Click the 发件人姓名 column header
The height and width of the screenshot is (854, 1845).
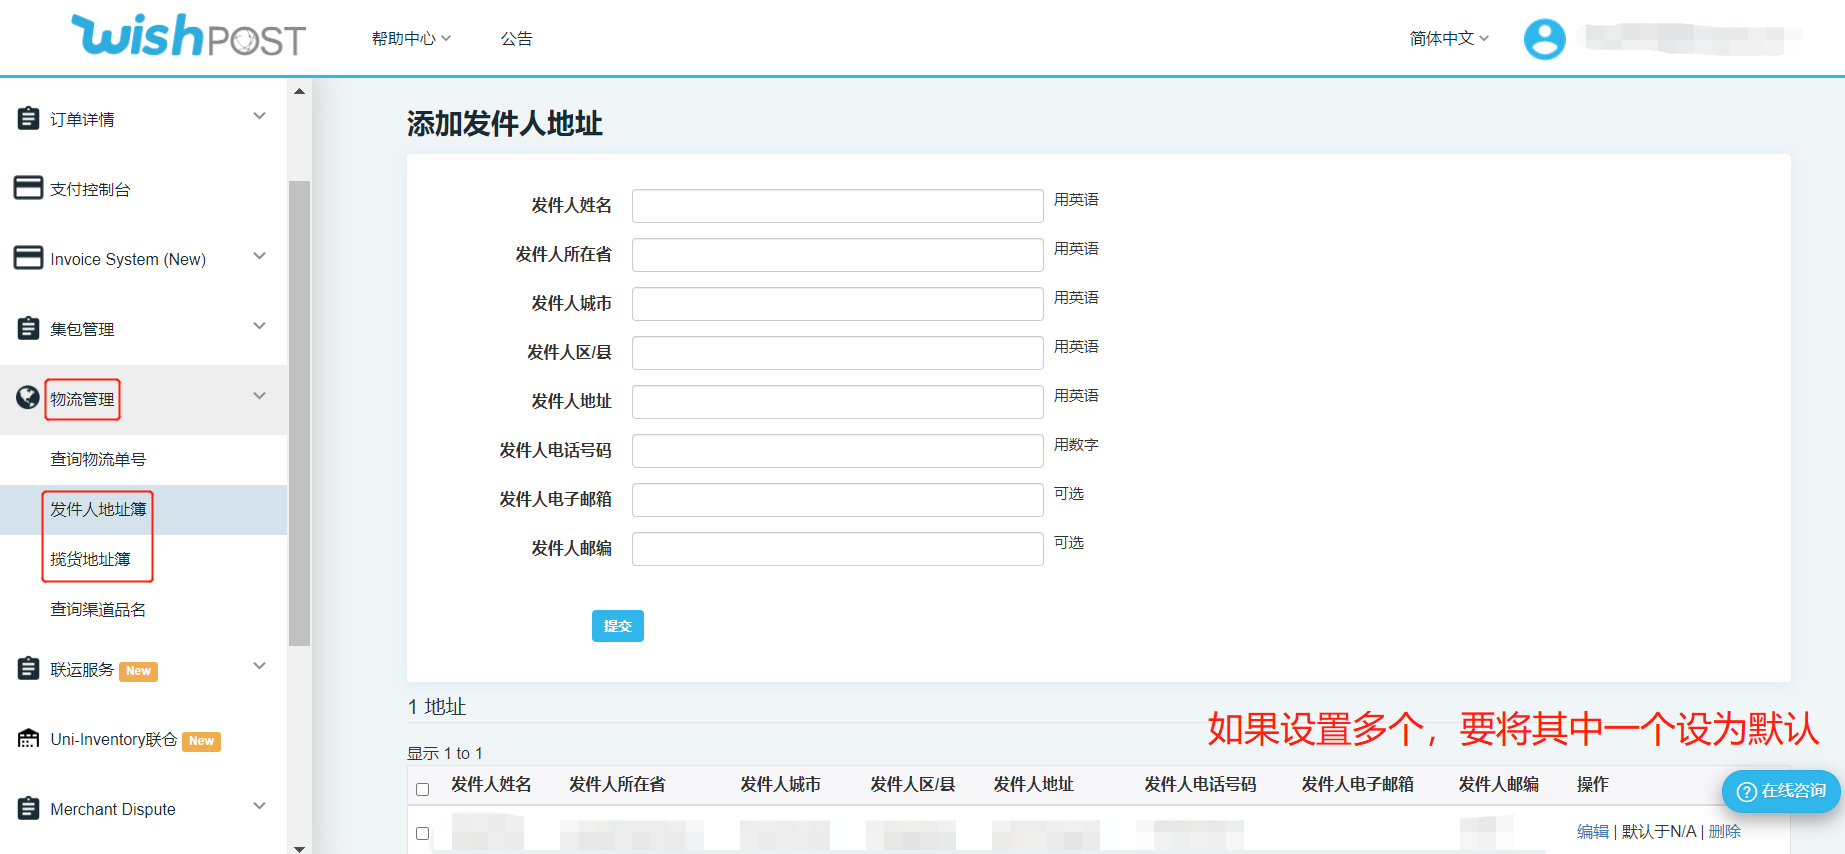click(491, 784)
